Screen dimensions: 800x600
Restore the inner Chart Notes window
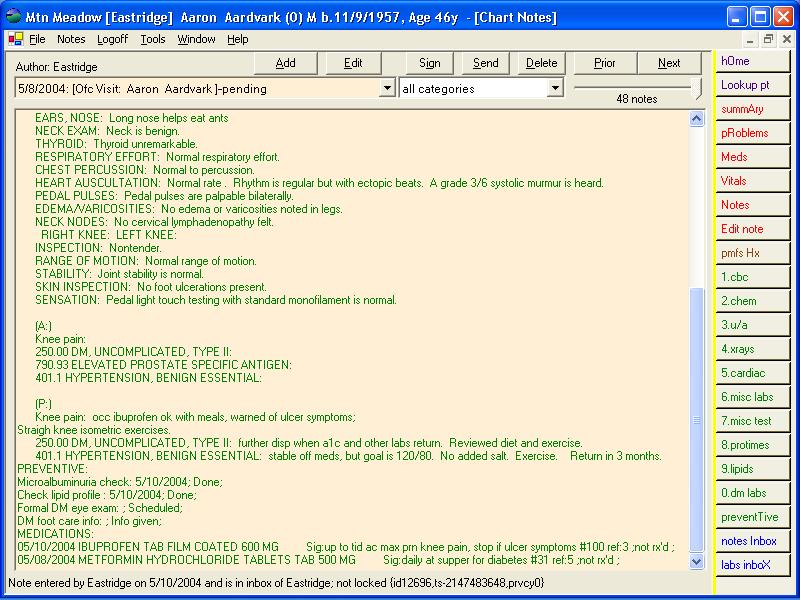click(x=768, y=39)
